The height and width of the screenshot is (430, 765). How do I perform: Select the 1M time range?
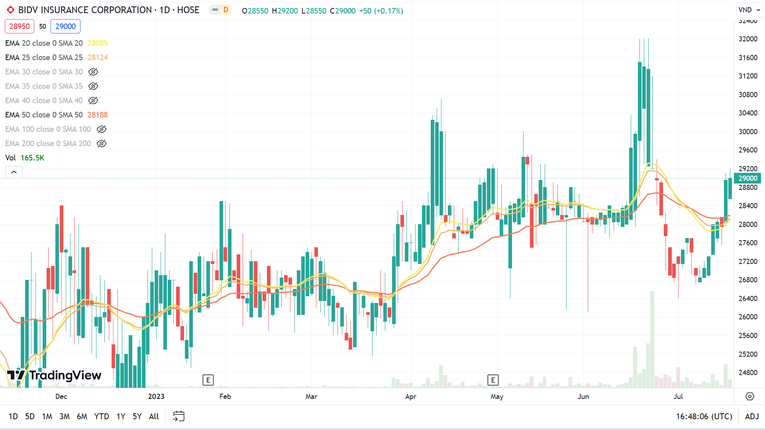pos(47,416)
